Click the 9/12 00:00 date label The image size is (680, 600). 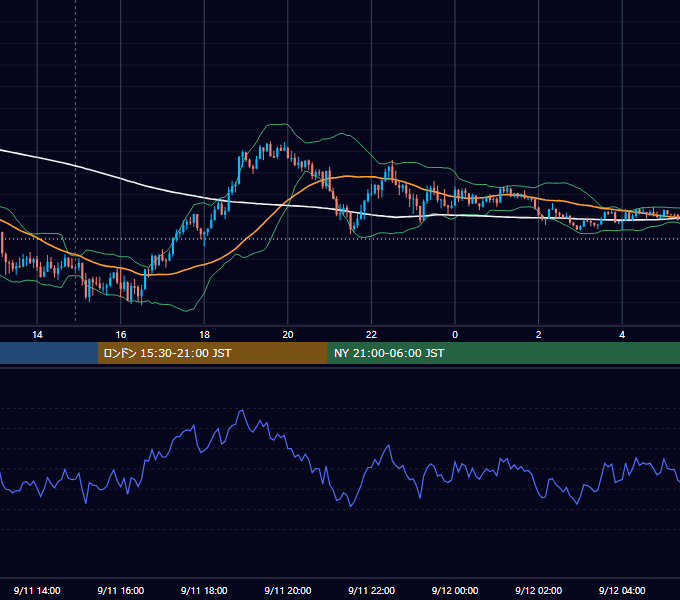pyautogui.click(x=455, y=590)
